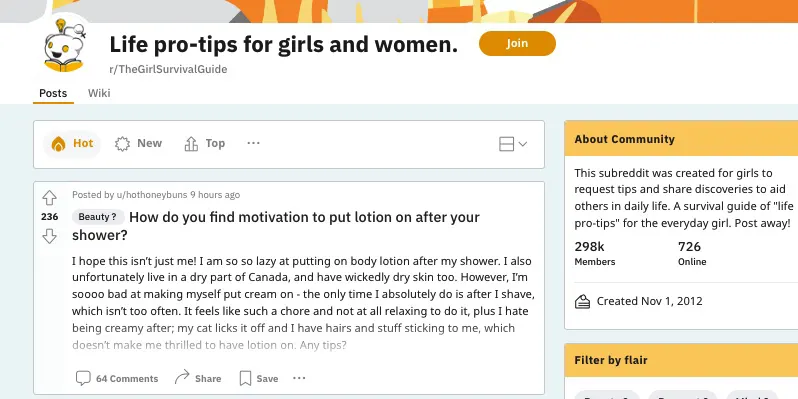Click the Share arrow icon
This screenshot has width=798, height=399.
182,378
